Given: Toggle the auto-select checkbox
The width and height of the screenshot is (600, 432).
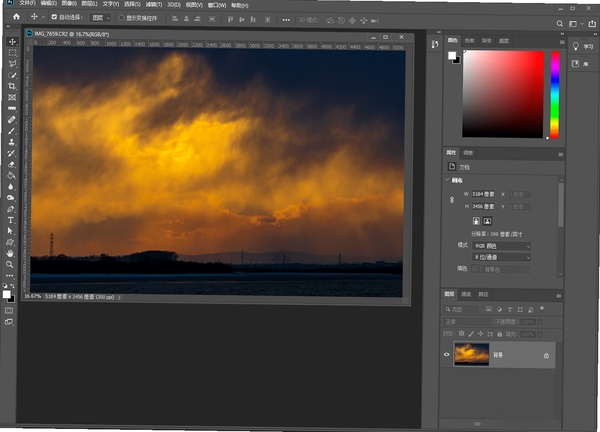Looking at the screenshot, I should click(x=54, y=17).
